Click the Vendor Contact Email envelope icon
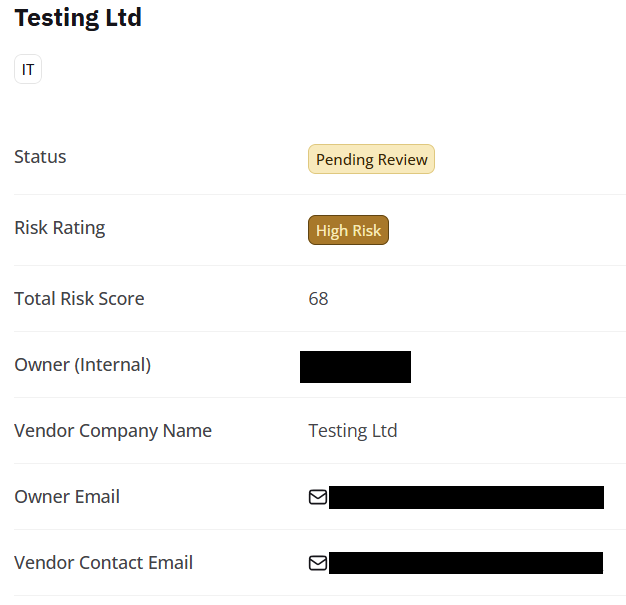The width and height of the screenshot is (626, 605). pos(318,563)
